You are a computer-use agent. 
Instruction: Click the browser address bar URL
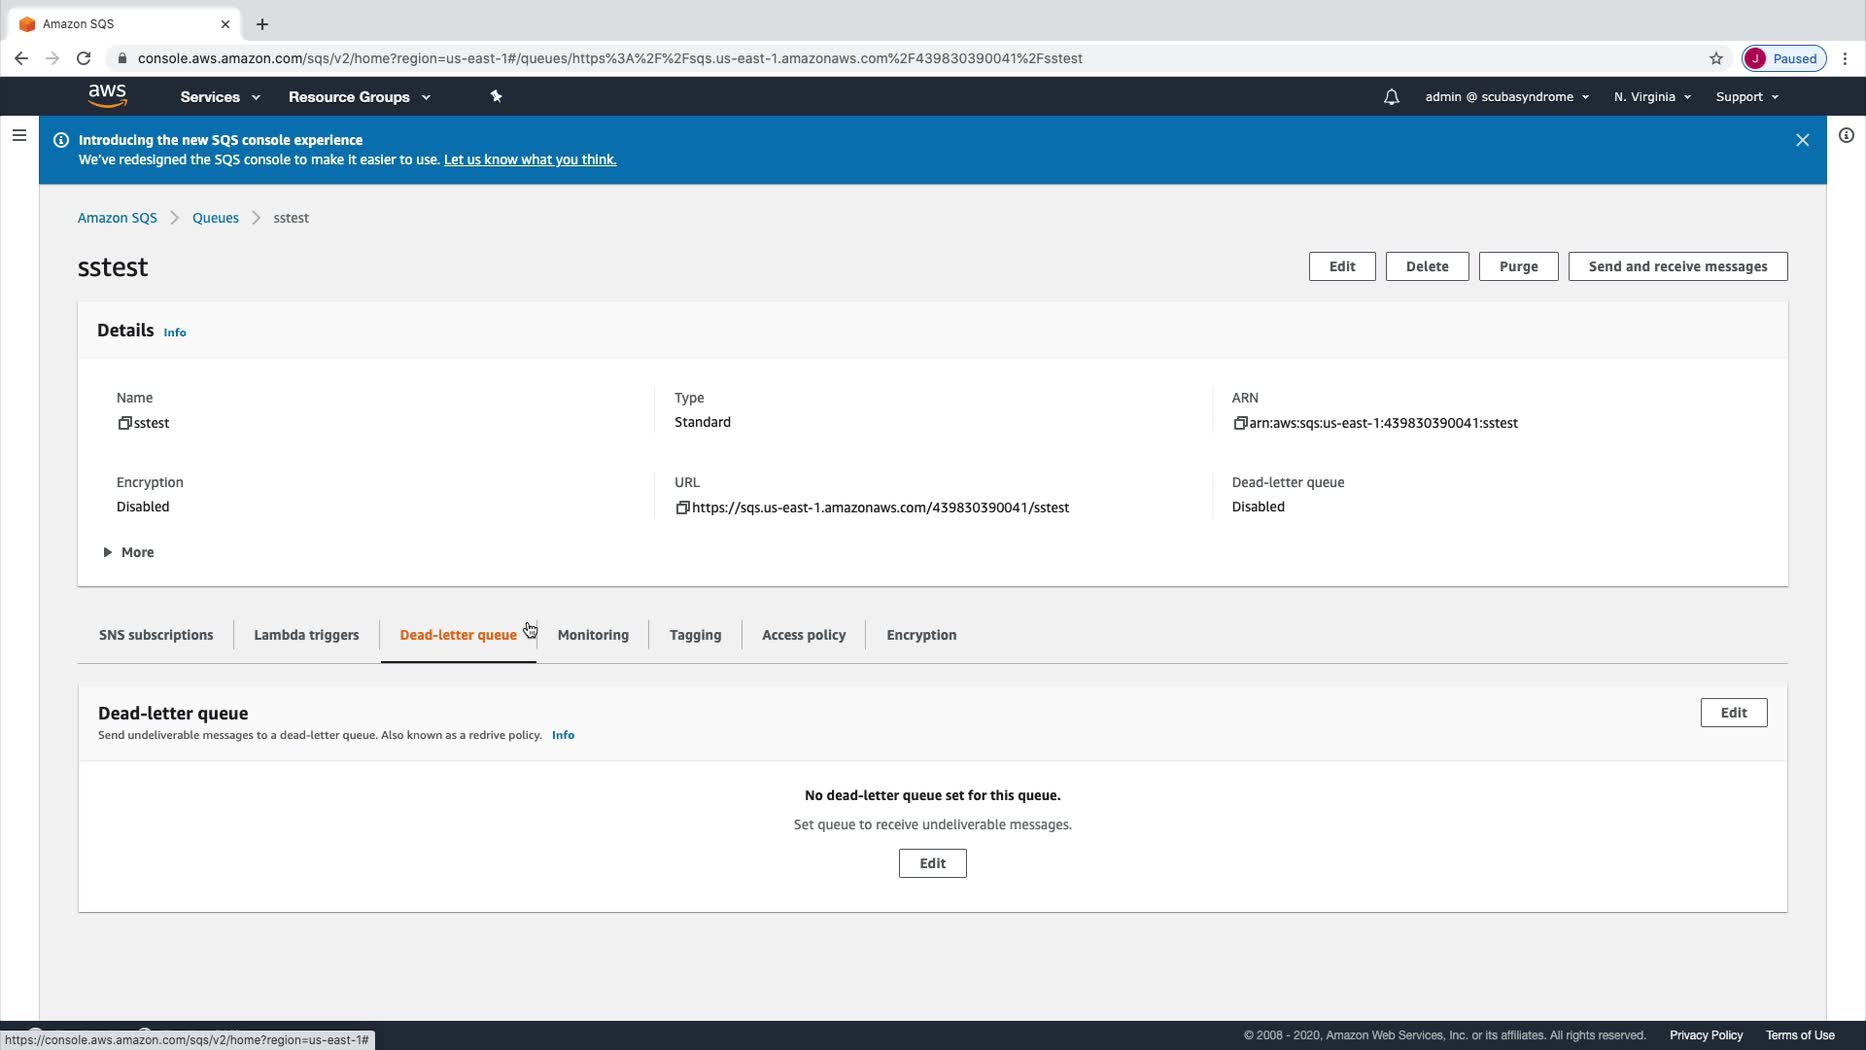[x=610, y=58]
